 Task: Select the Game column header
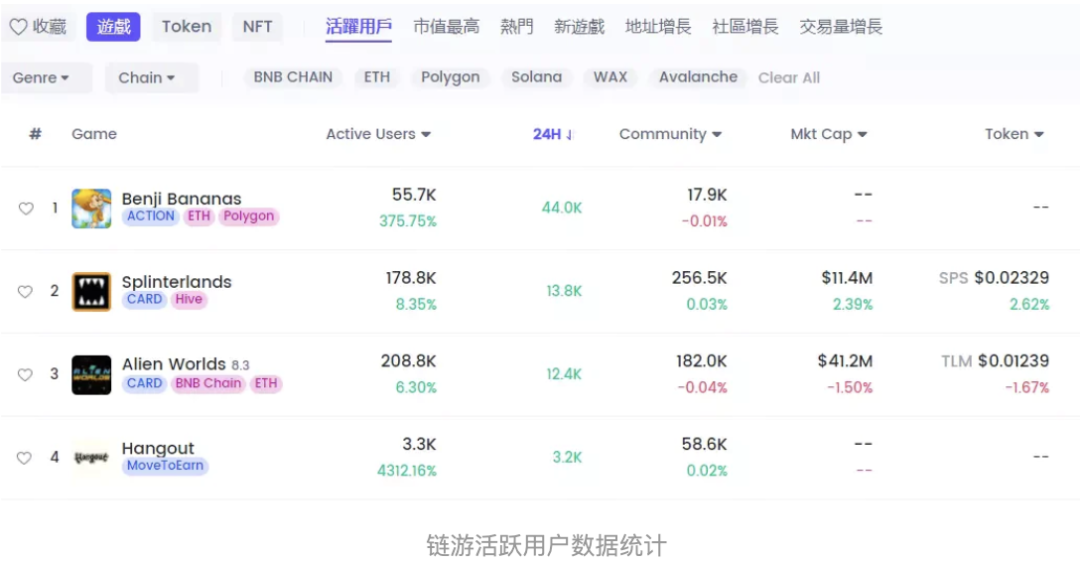94,134
